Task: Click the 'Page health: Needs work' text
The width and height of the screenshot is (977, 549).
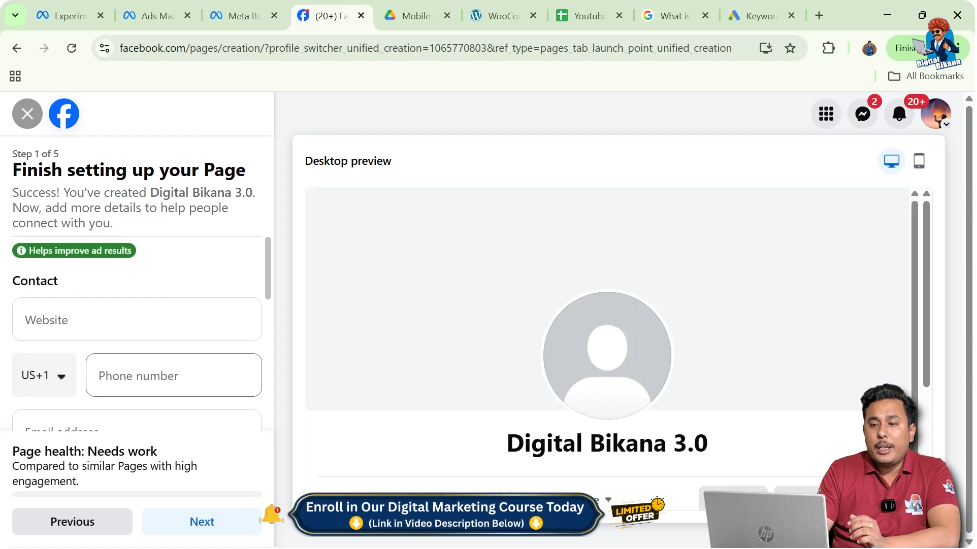Action: 85,451
